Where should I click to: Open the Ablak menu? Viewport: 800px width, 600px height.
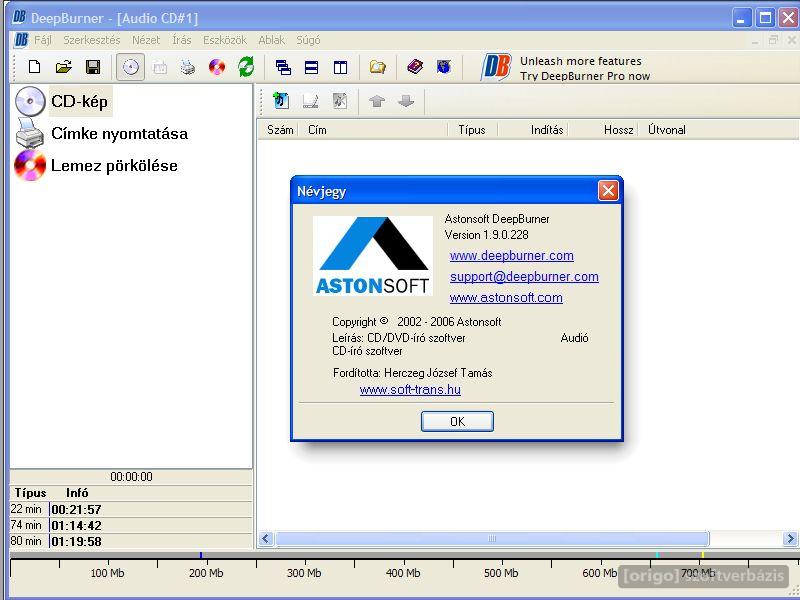[x=271, y=40]
